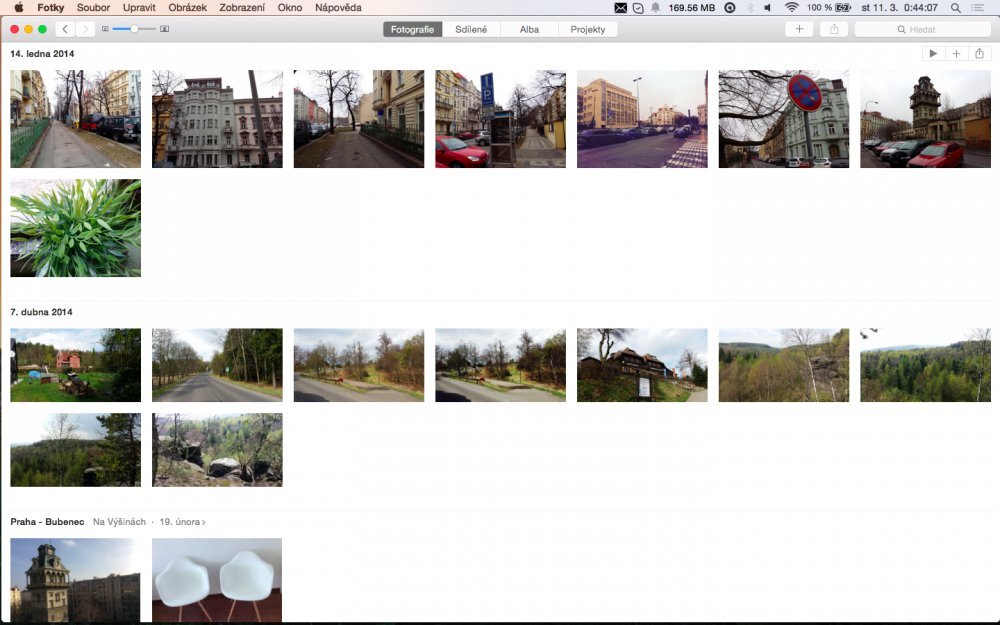The height and width of the screenshot is (625, 1000).
Task: Switch to the Alba tab
Action: click(529, 29)
